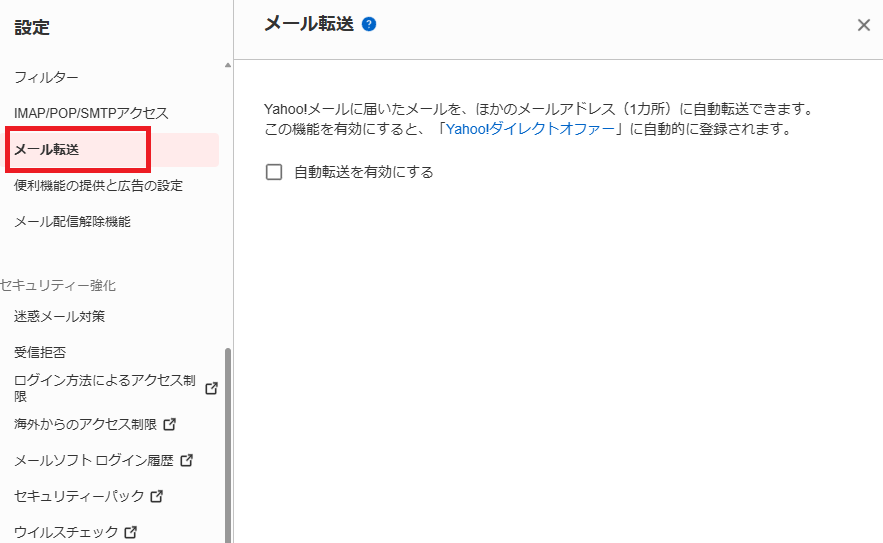
Task: Open 便利機能の提供と広告の設定
Action: pyautogui.click(x=98, y=186)
